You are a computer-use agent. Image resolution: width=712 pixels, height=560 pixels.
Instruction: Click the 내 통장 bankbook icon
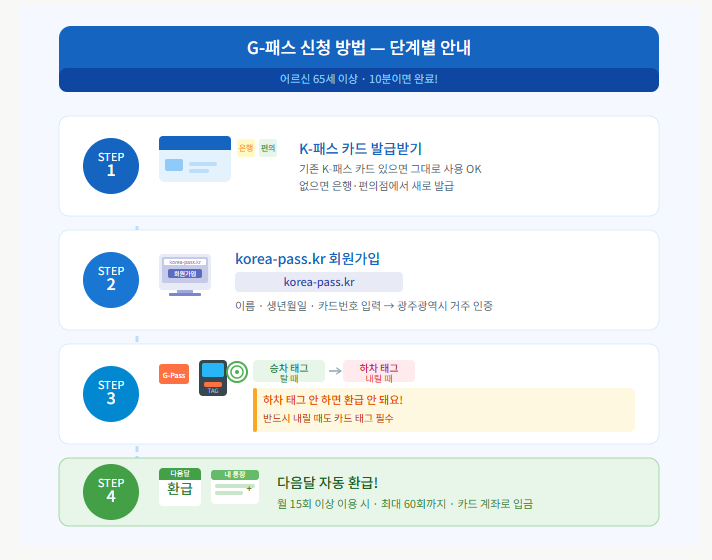tap(235, 487)
